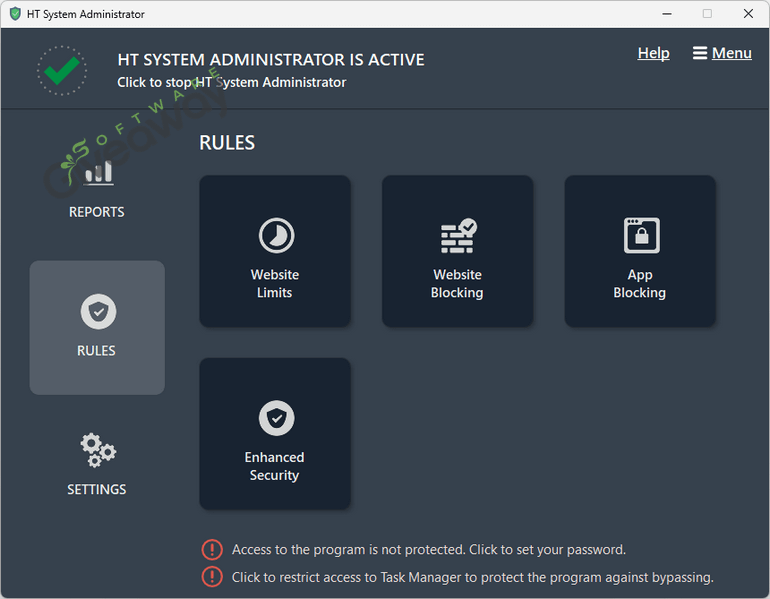This screenshot has width=770, height=599.
Task: Select the Rules shield icon in sidebar
Action: (98, 312)
